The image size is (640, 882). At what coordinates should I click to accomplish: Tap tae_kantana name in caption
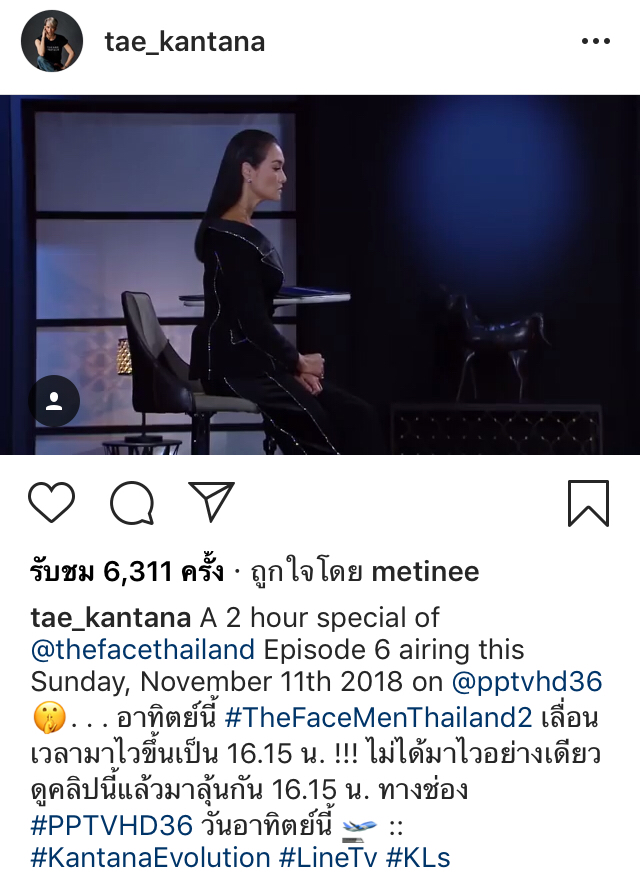tap(111, 618)
